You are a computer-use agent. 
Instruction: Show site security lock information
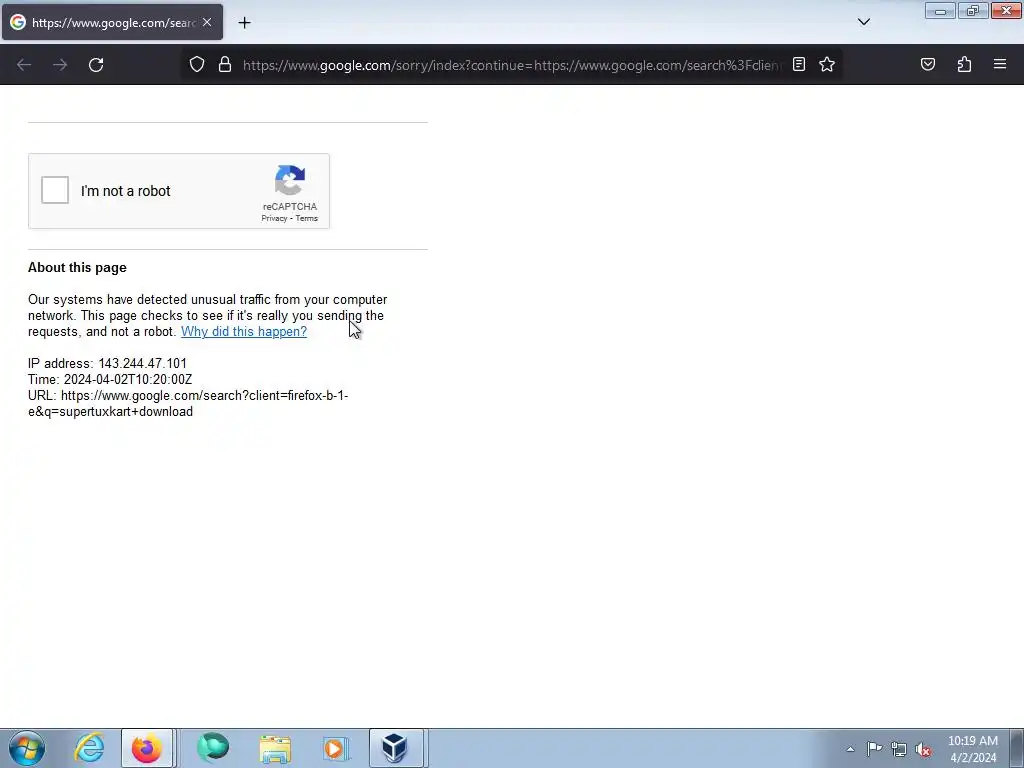pyautogui.click(x=225, y=64)
